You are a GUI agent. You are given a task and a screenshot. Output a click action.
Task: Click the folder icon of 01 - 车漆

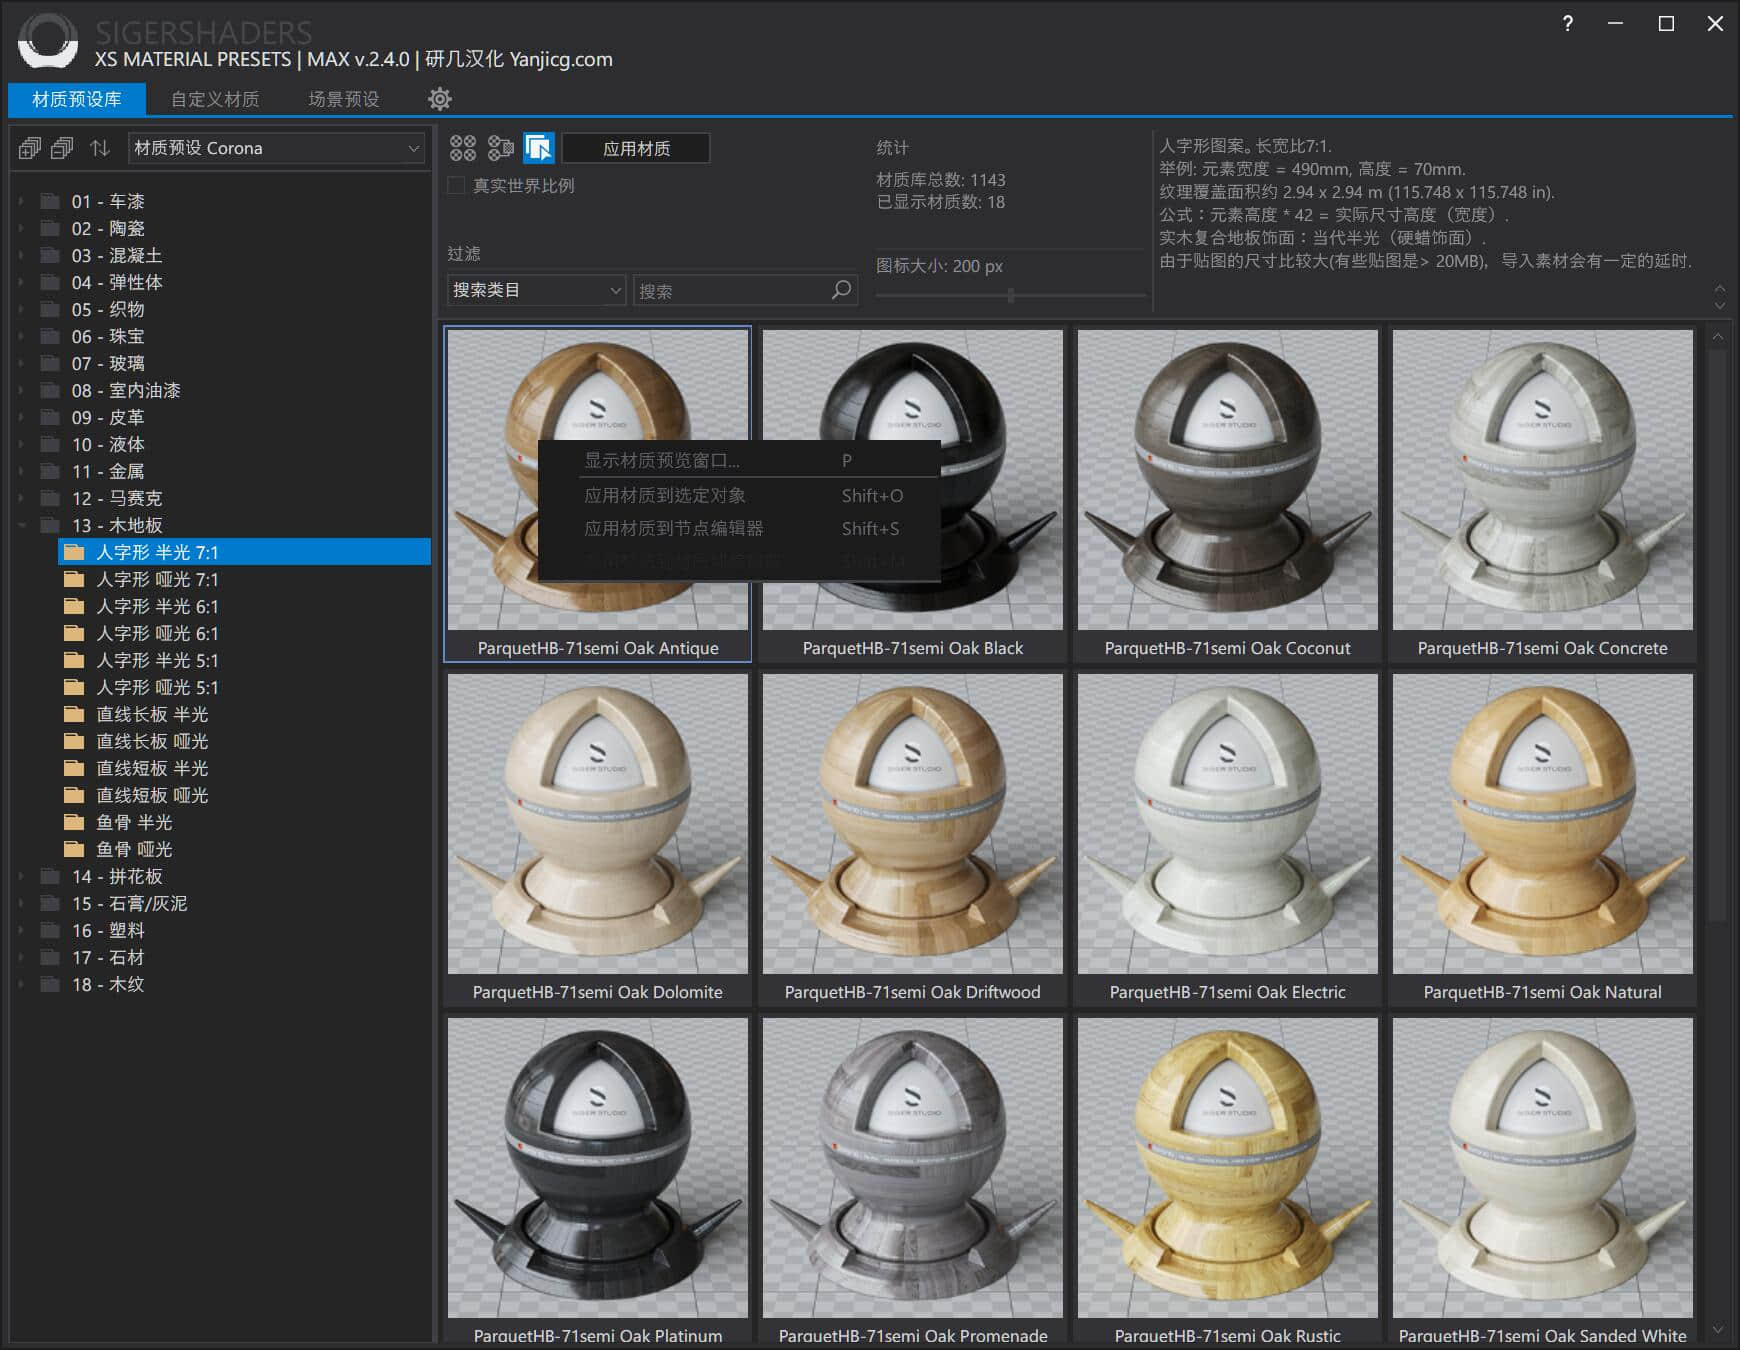(50, 201)
